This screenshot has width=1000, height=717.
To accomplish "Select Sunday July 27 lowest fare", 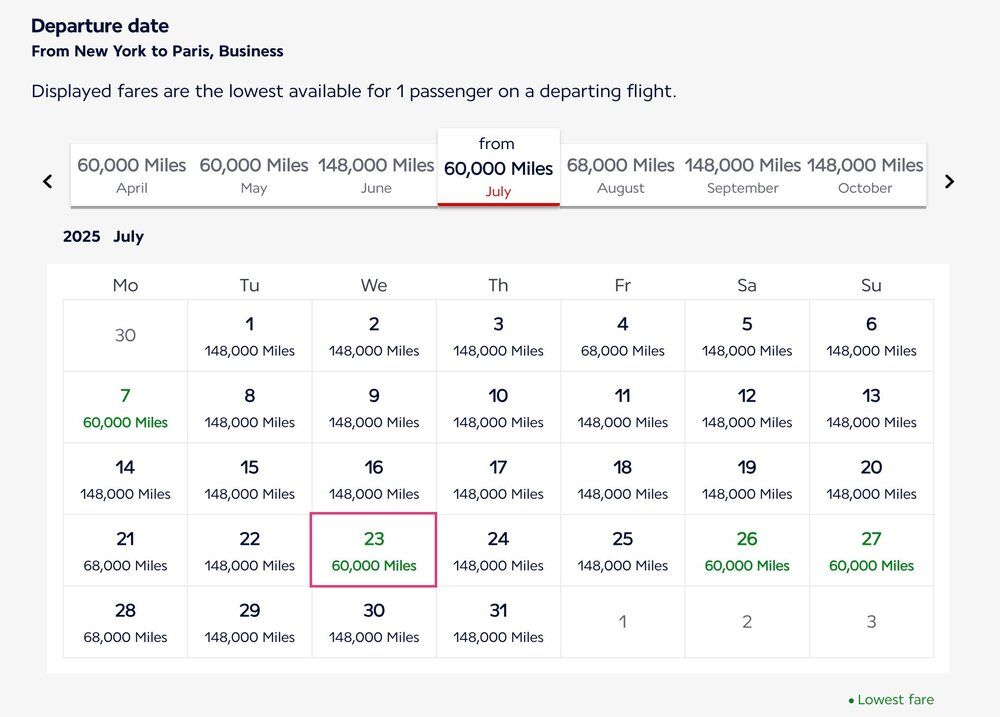I will point(871,551).
